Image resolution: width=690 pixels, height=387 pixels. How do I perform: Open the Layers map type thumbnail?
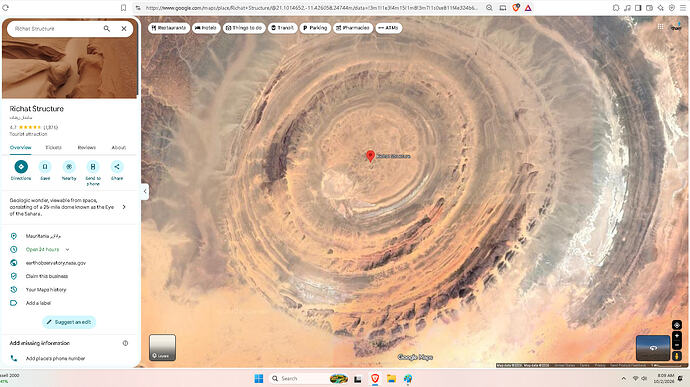click(x=162, y=347)
